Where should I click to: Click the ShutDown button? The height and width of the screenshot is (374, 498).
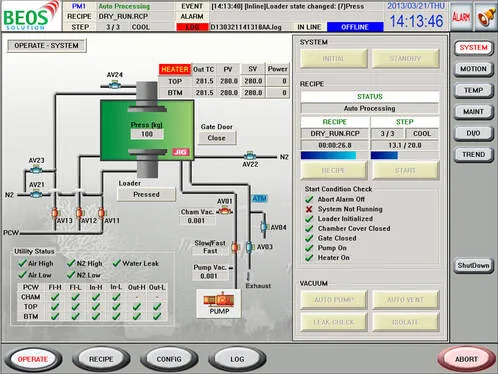473,265
